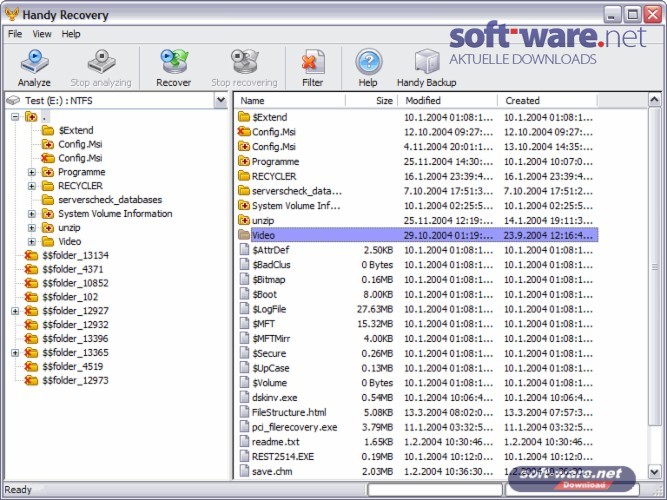Viewport: 667px width, 500px height.
Task: Click the 27.63MB size value of $LogFile
Action: click(375, 309)
